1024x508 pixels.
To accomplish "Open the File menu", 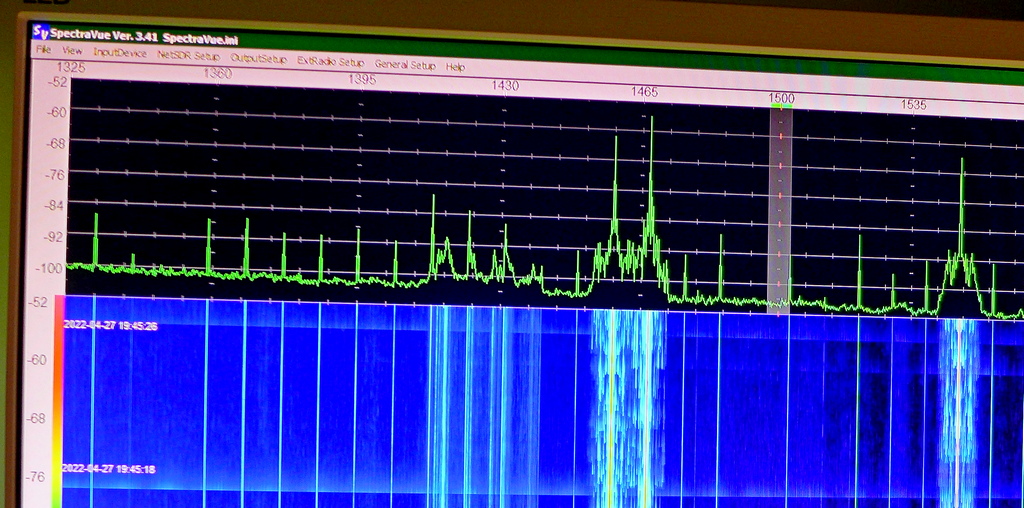I will point(43,50).
